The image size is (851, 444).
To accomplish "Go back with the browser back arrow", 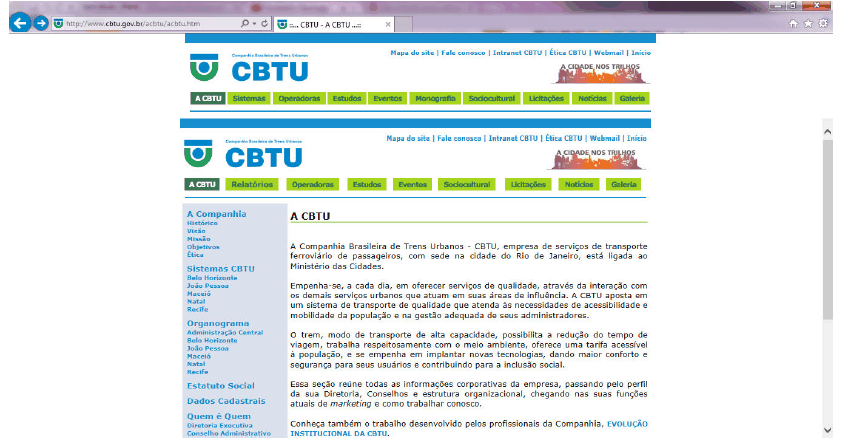I will click(20, 23).
